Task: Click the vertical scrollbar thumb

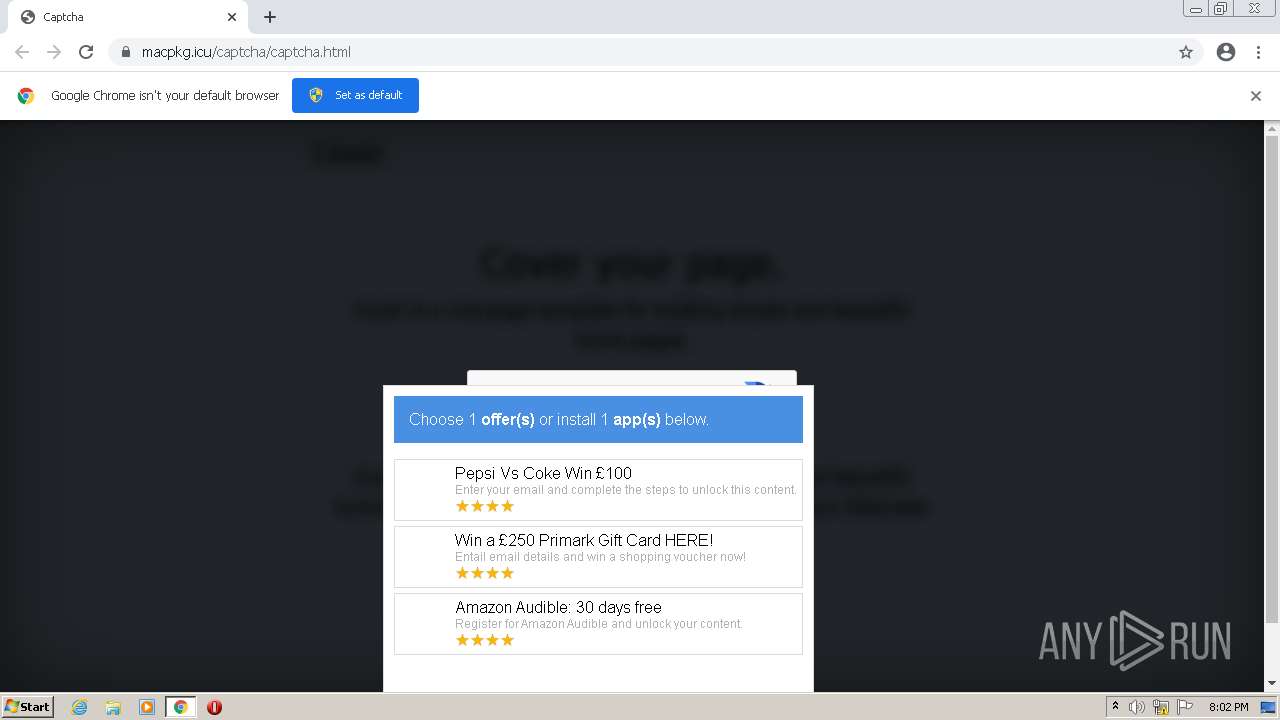Action: pyautogui.click(x=1272, y=380)
